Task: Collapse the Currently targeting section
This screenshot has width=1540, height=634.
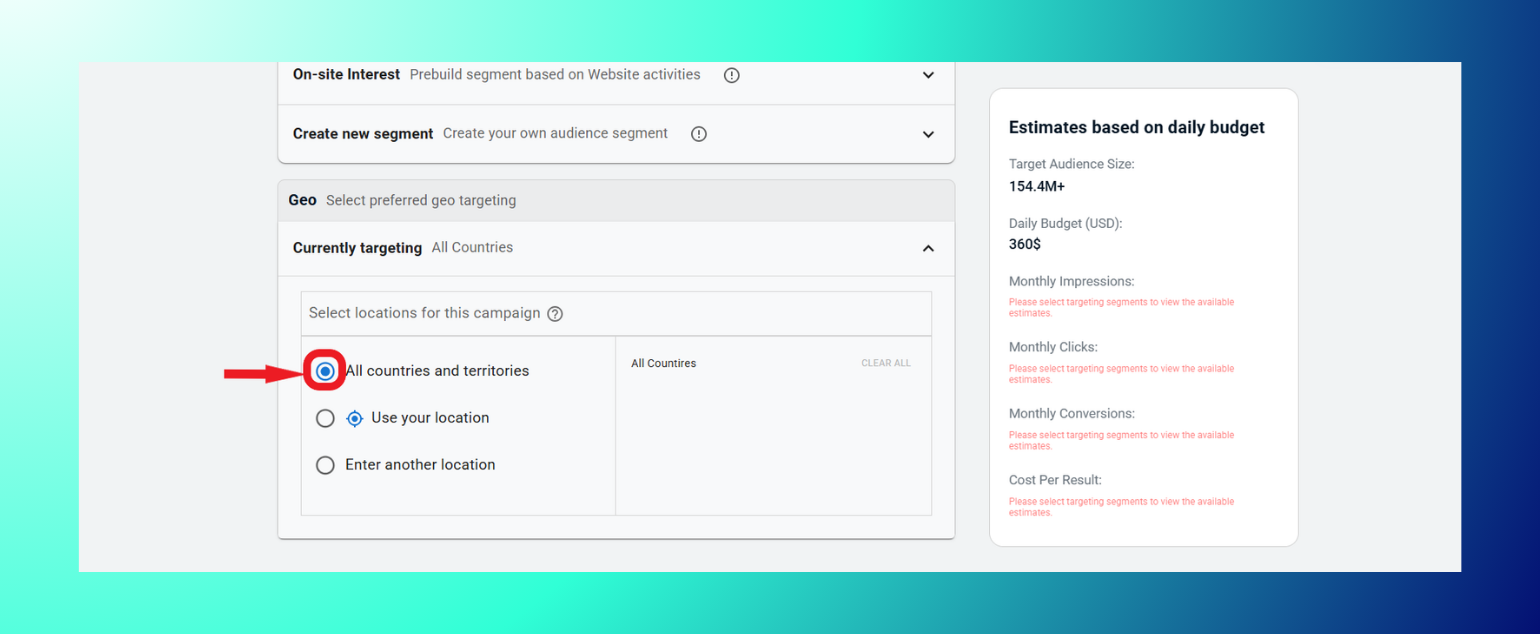Action: click(928, 248)
